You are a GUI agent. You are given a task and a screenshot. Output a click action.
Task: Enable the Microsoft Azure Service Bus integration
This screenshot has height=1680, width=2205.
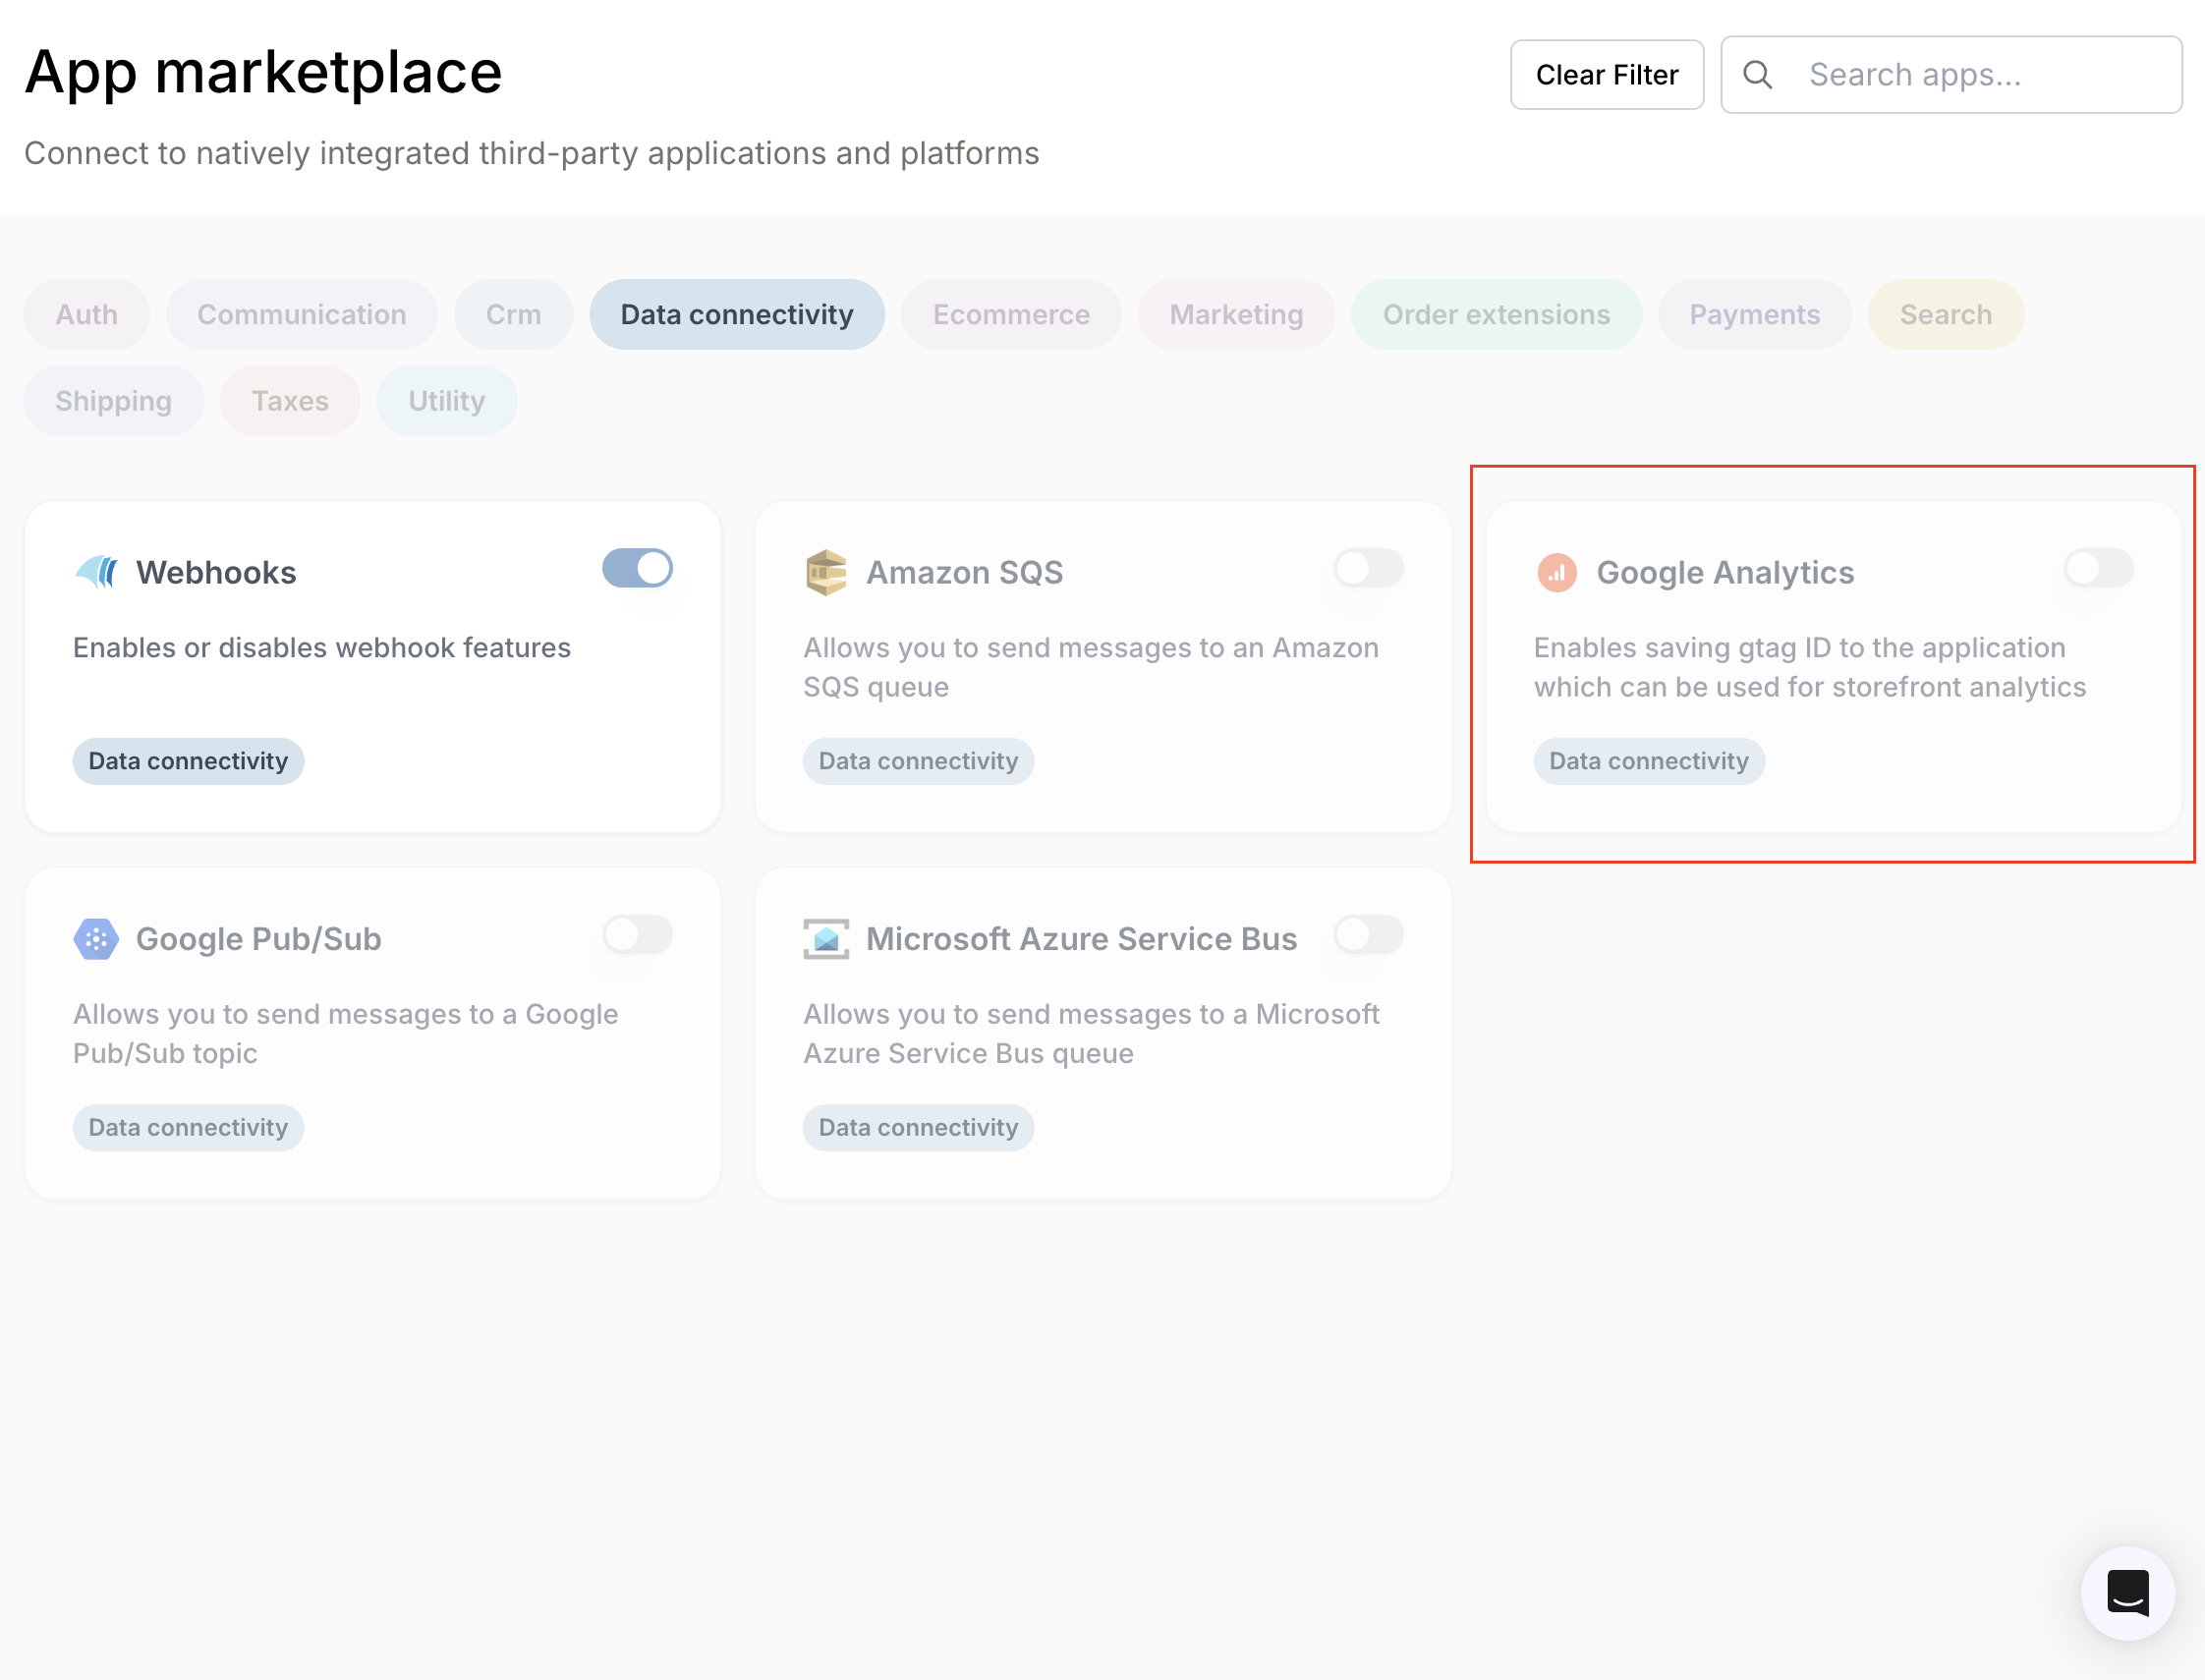1367,935
